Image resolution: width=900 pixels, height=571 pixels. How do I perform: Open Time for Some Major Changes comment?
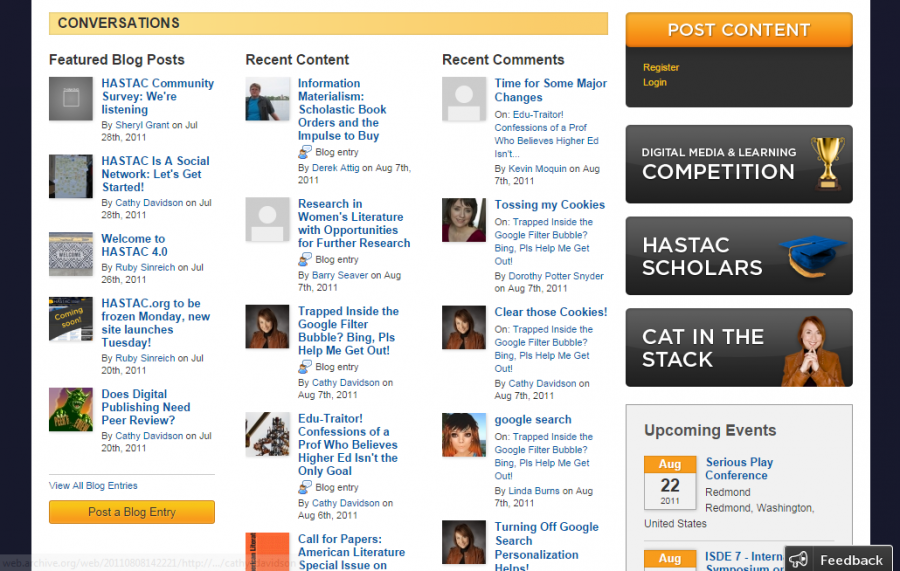(550, 90)
